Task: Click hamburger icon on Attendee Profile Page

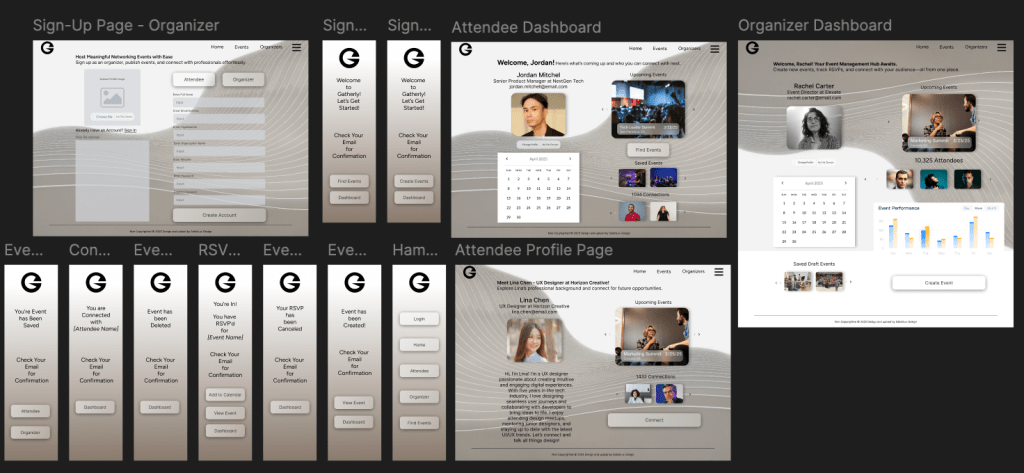Action: pyautogui.click(x=718, y=271)
